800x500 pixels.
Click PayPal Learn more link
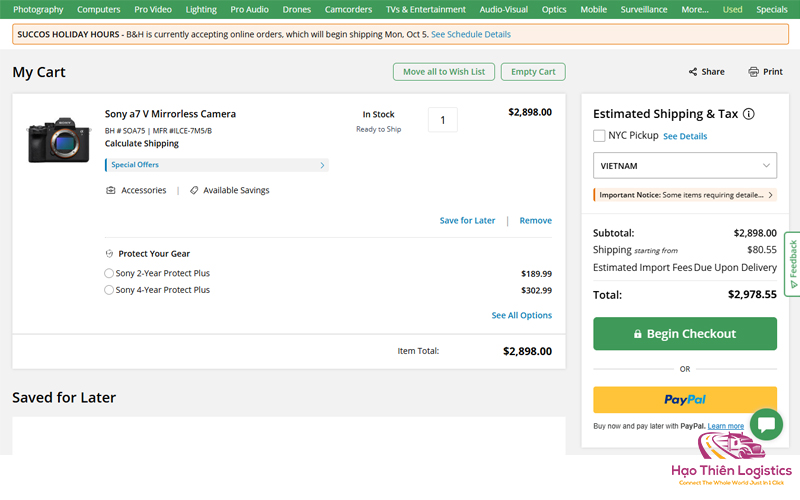pos(726,426)
